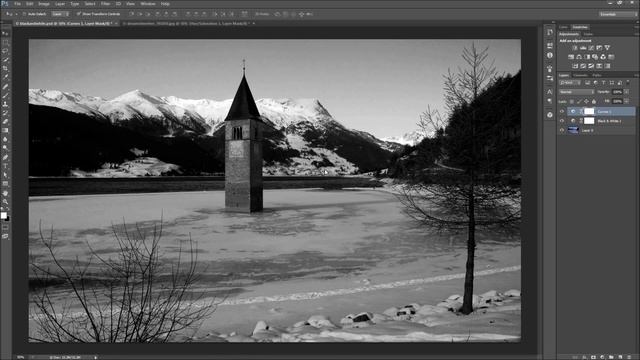The width and height of the screenshot is (640, 360).
Task: Set the foreground color swatch
Action: point(4,215)
